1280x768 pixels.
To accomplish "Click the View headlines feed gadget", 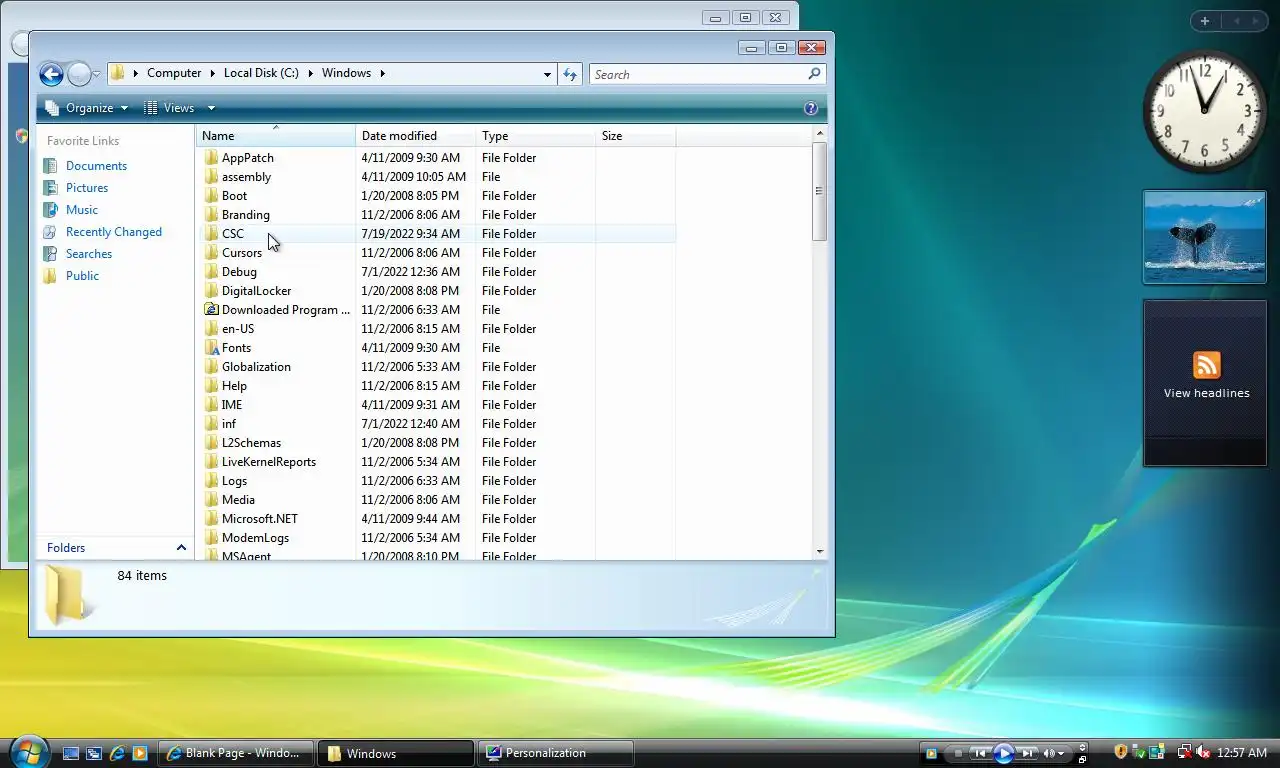I will tap(1205, 383).
